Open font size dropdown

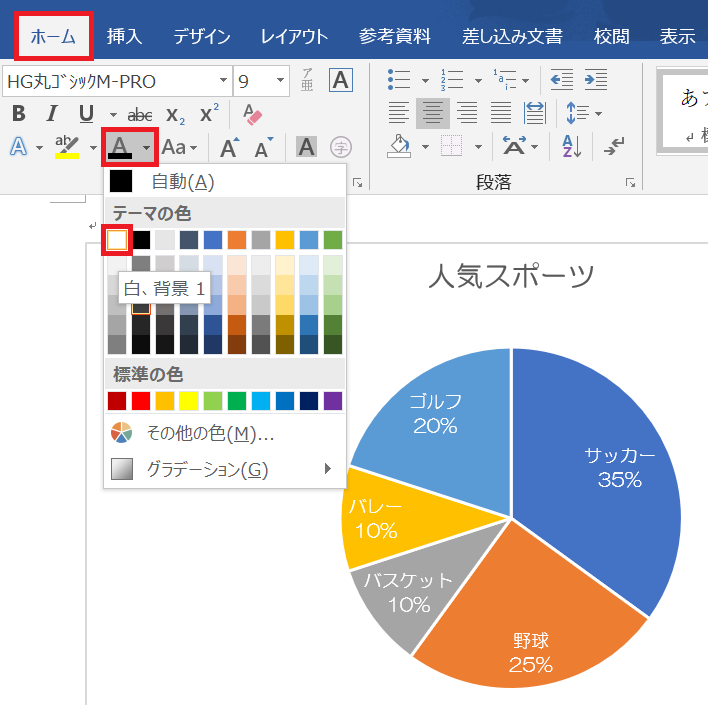(x=280, y=80)
